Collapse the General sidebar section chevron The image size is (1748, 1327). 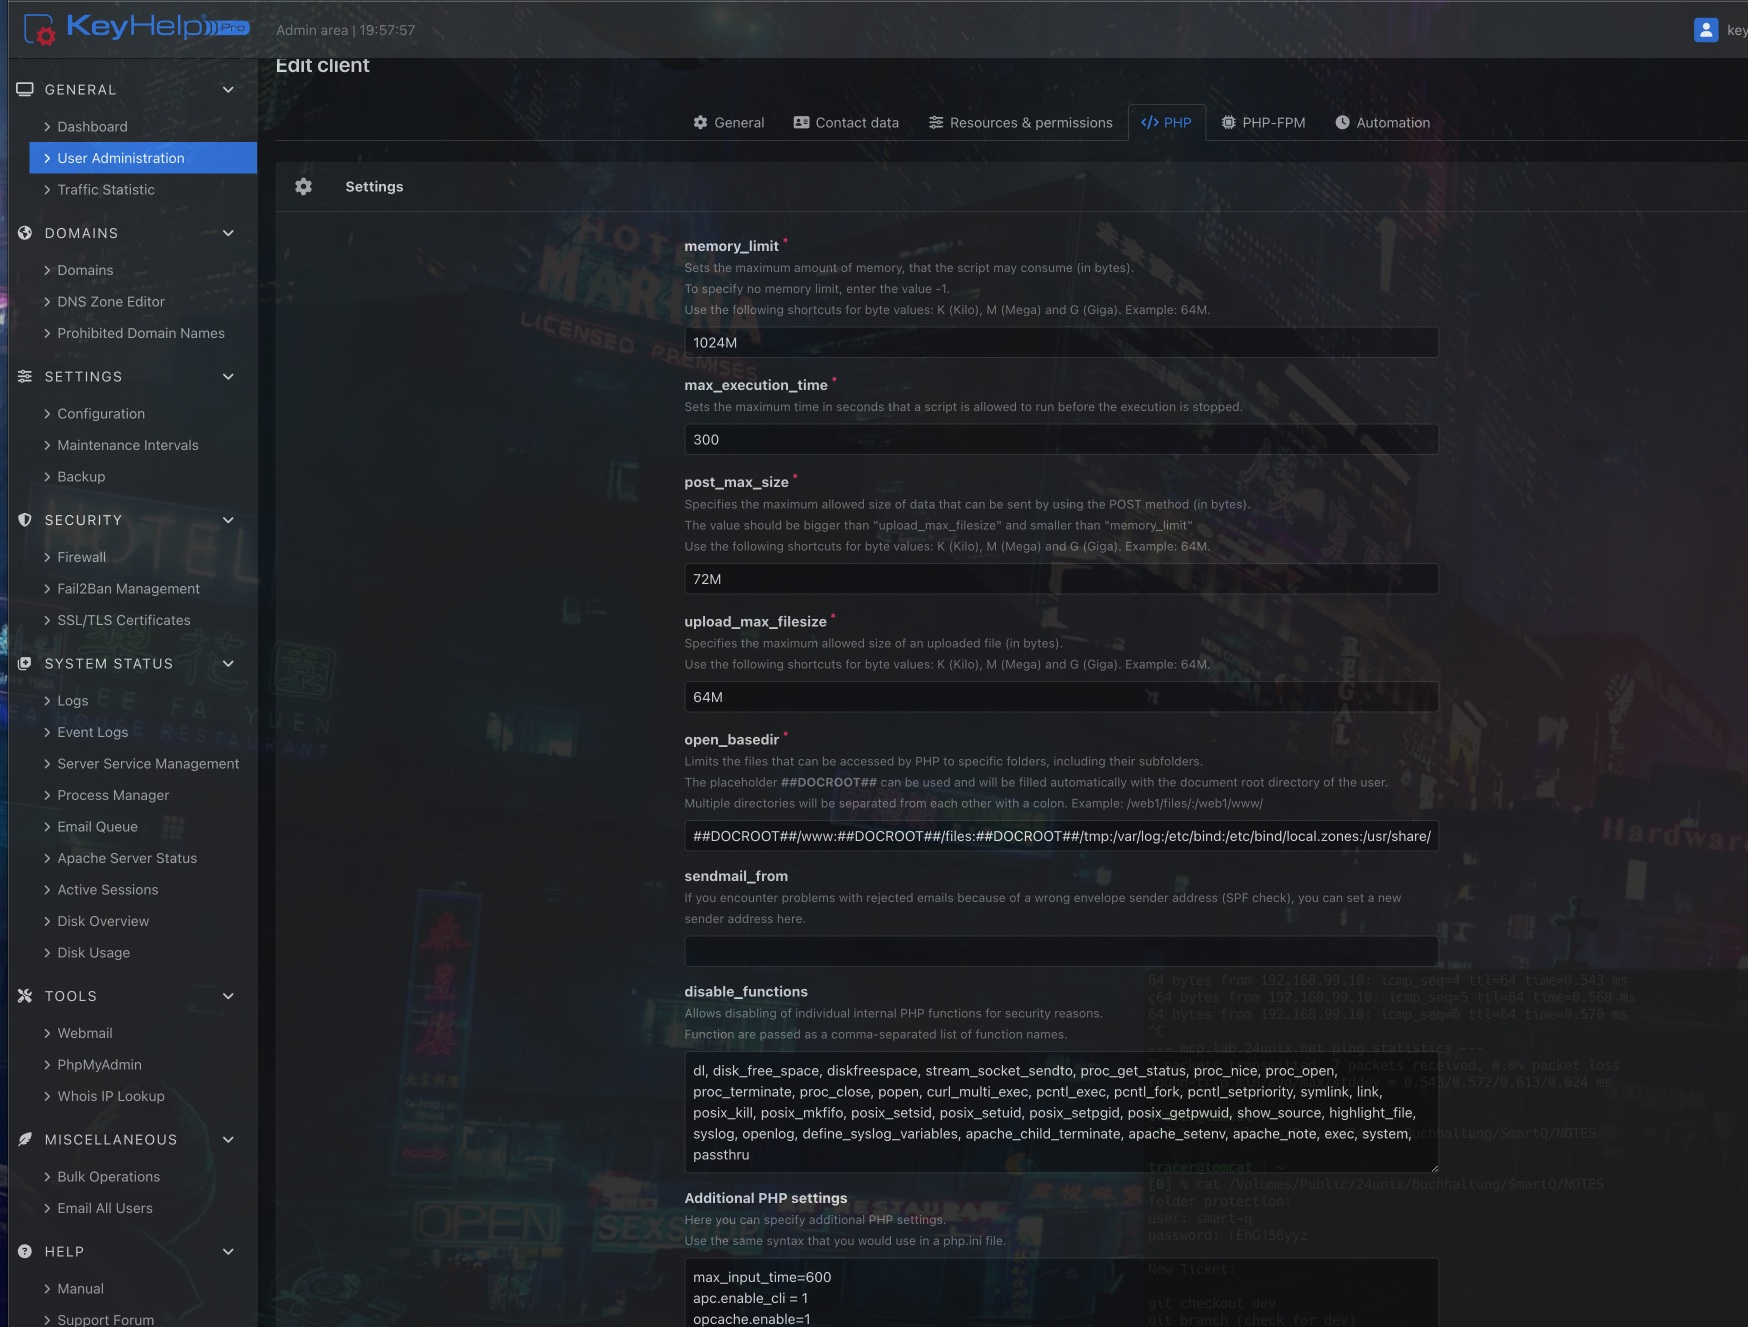point(228,90)
